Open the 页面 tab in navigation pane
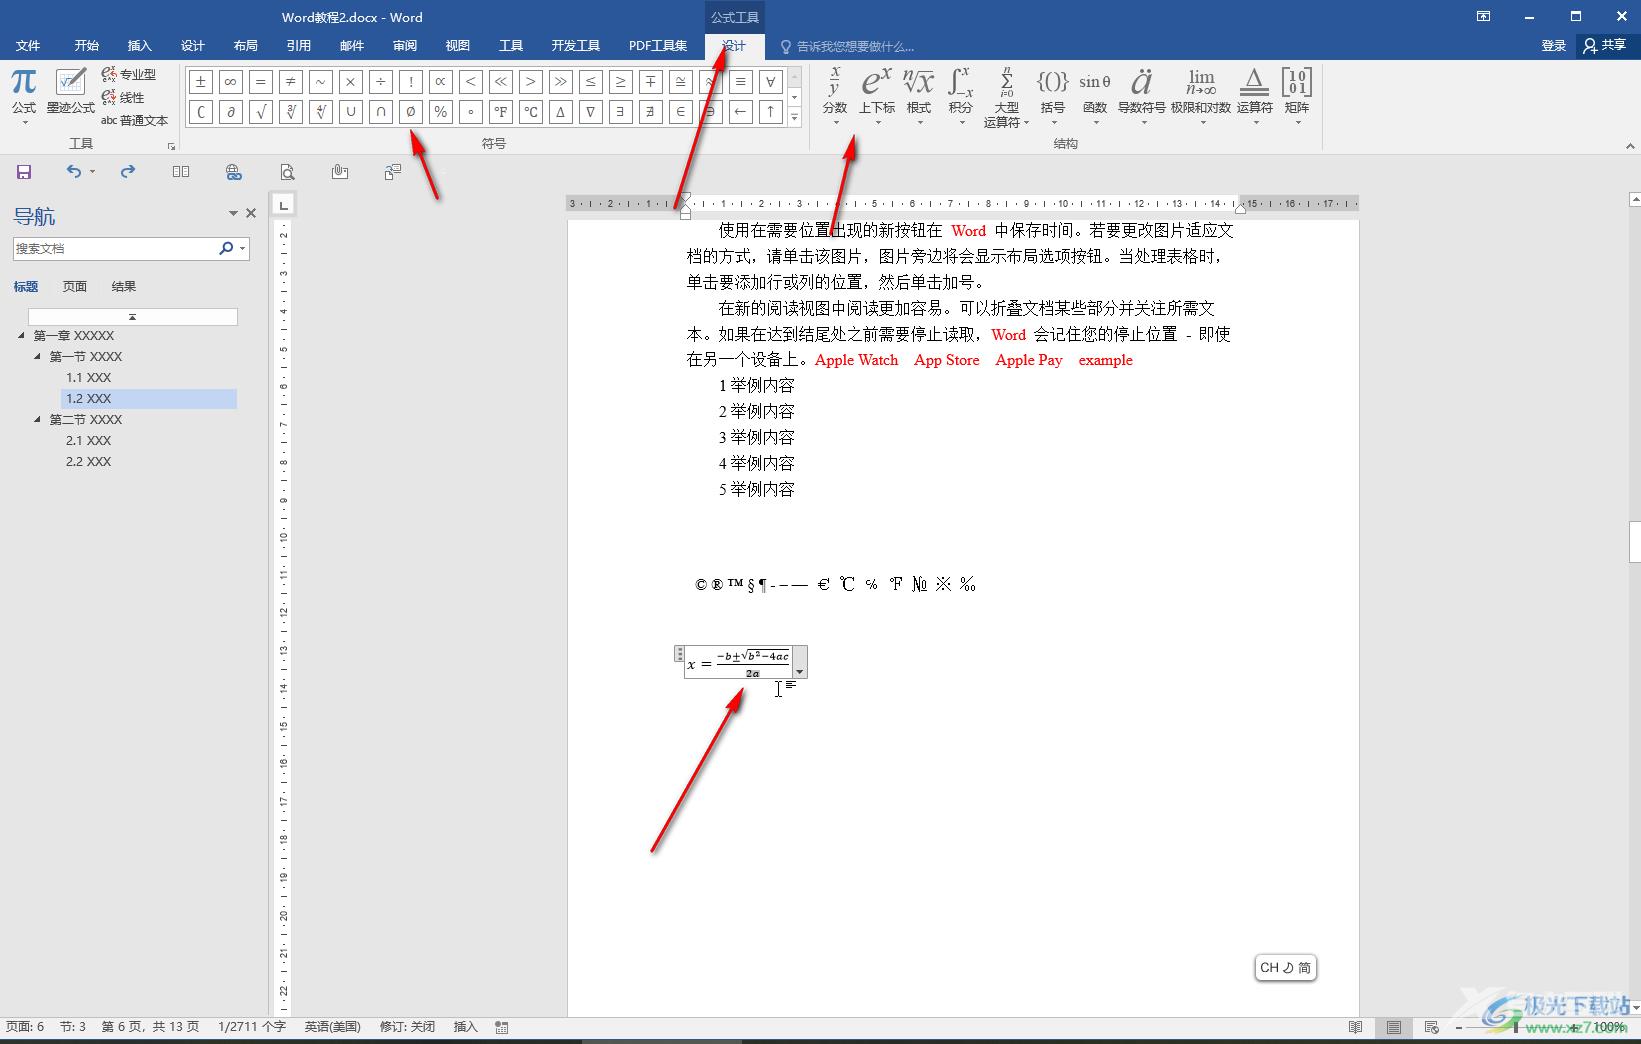 click(x=75, y=287)
